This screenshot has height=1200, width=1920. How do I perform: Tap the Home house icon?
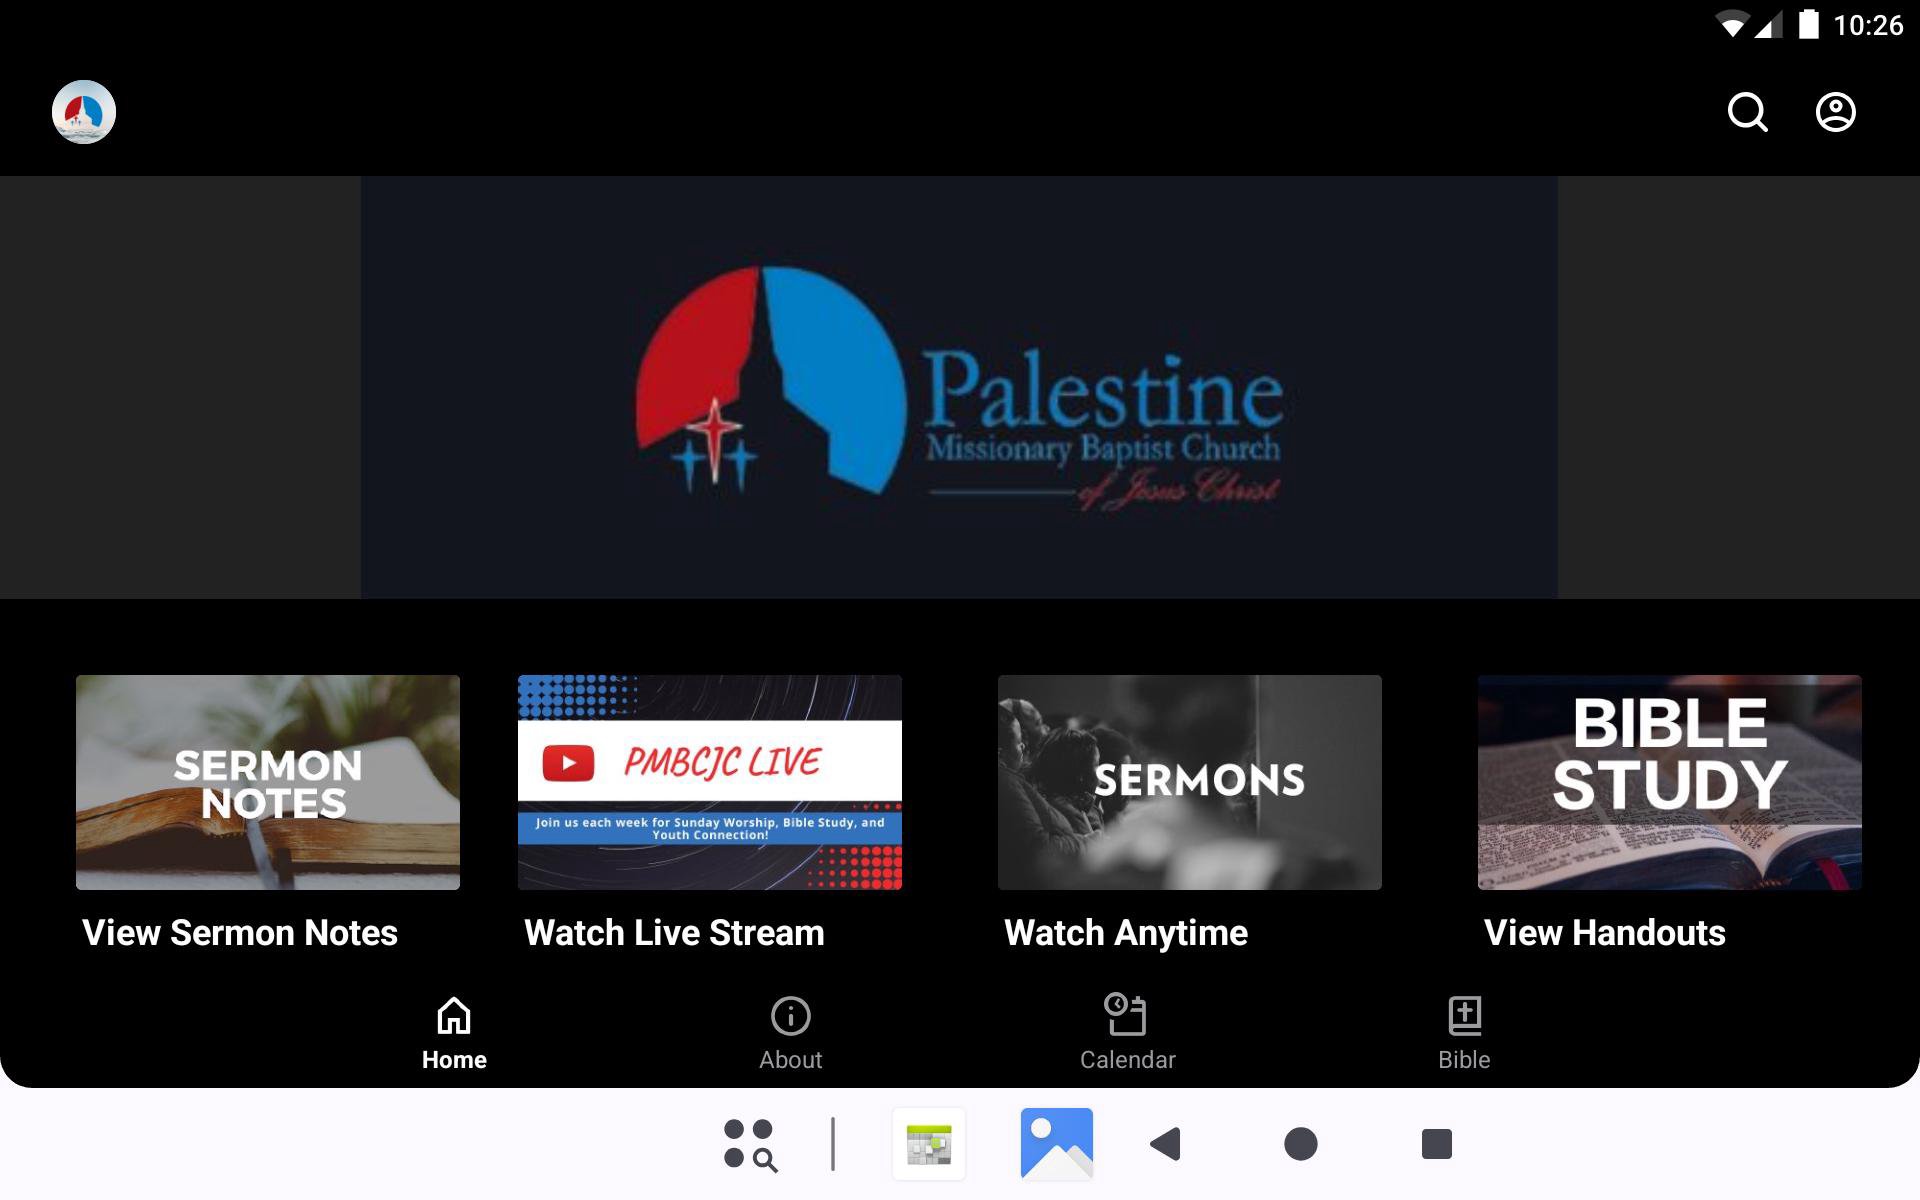tap(454, 1017)
